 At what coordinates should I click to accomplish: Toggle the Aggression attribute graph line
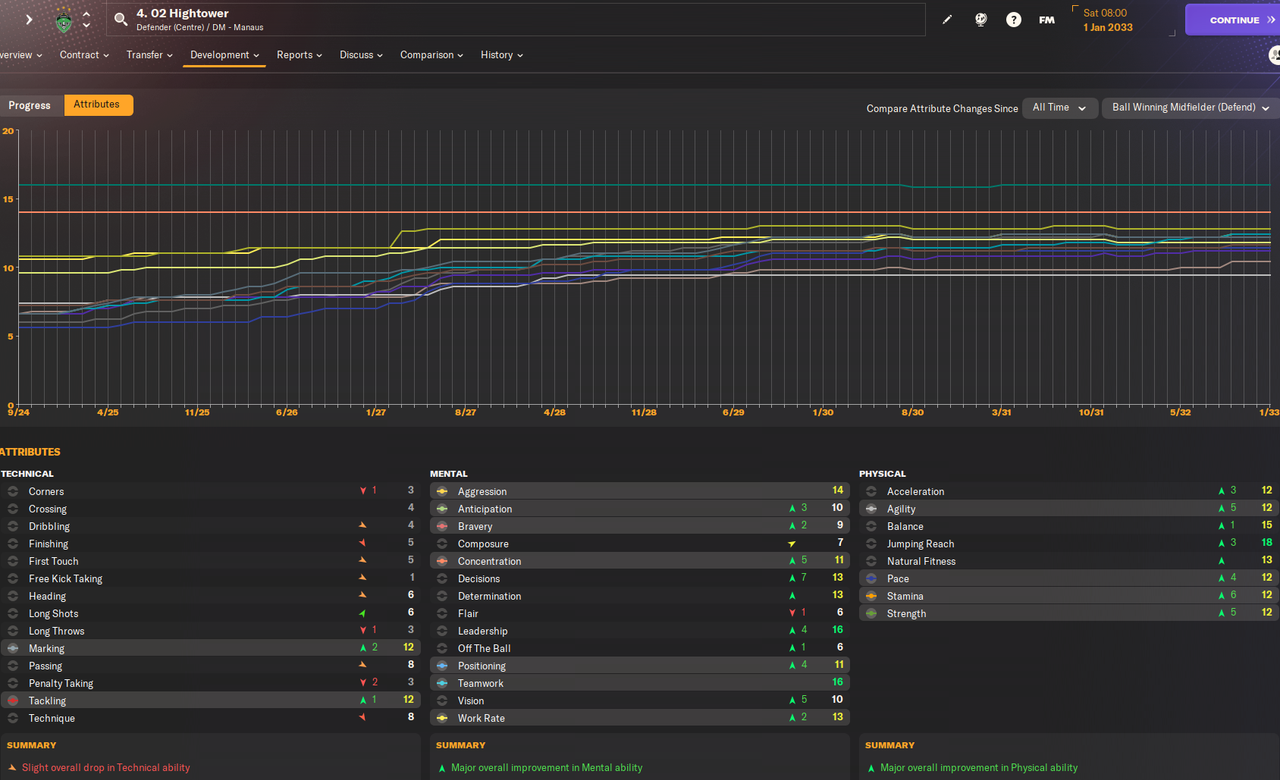tap(442, 492)
